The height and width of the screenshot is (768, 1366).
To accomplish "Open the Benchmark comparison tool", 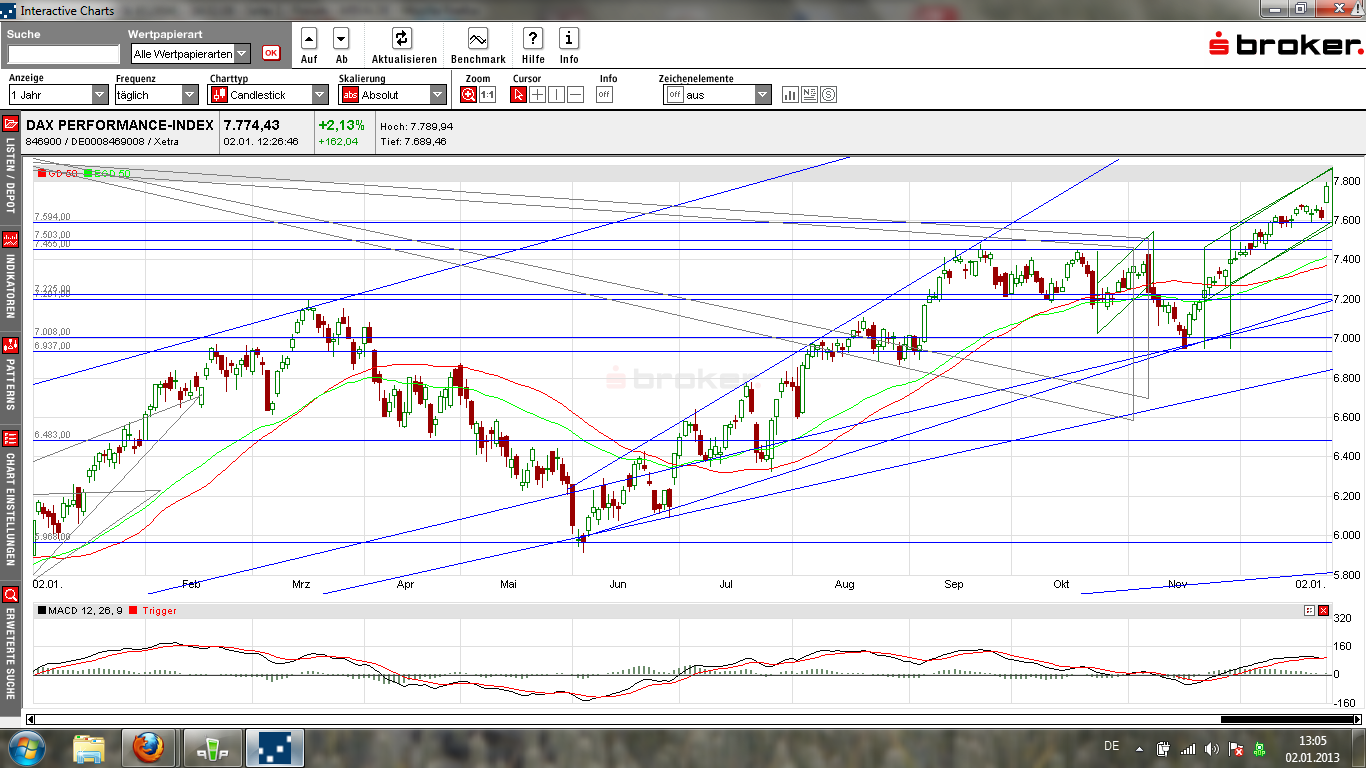I will coord(478,39).
